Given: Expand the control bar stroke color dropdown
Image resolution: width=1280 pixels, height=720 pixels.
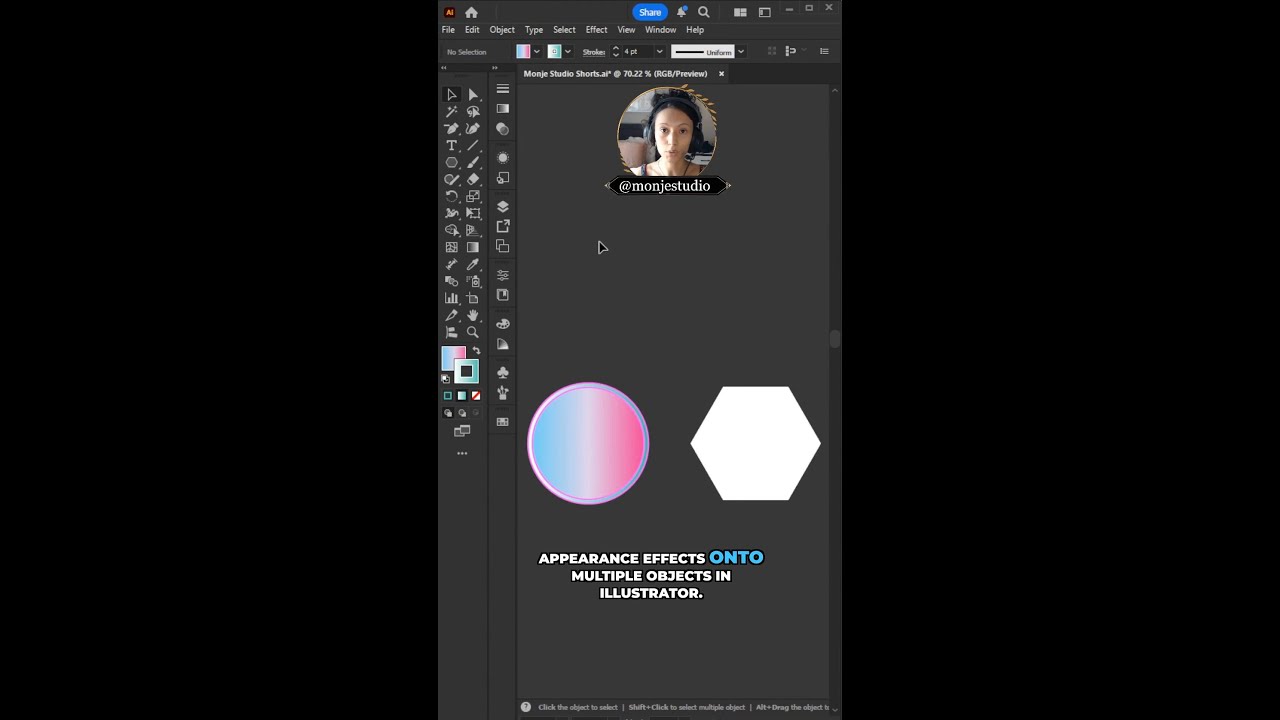Looking at the screenshot, I should pyautogui.click(x=568, y=52).
